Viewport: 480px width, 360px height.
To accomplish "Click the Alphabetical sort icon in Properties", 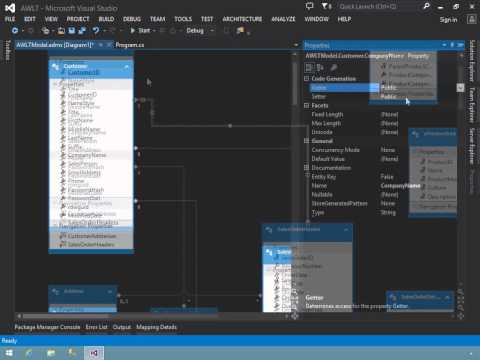I will [320, 68].
